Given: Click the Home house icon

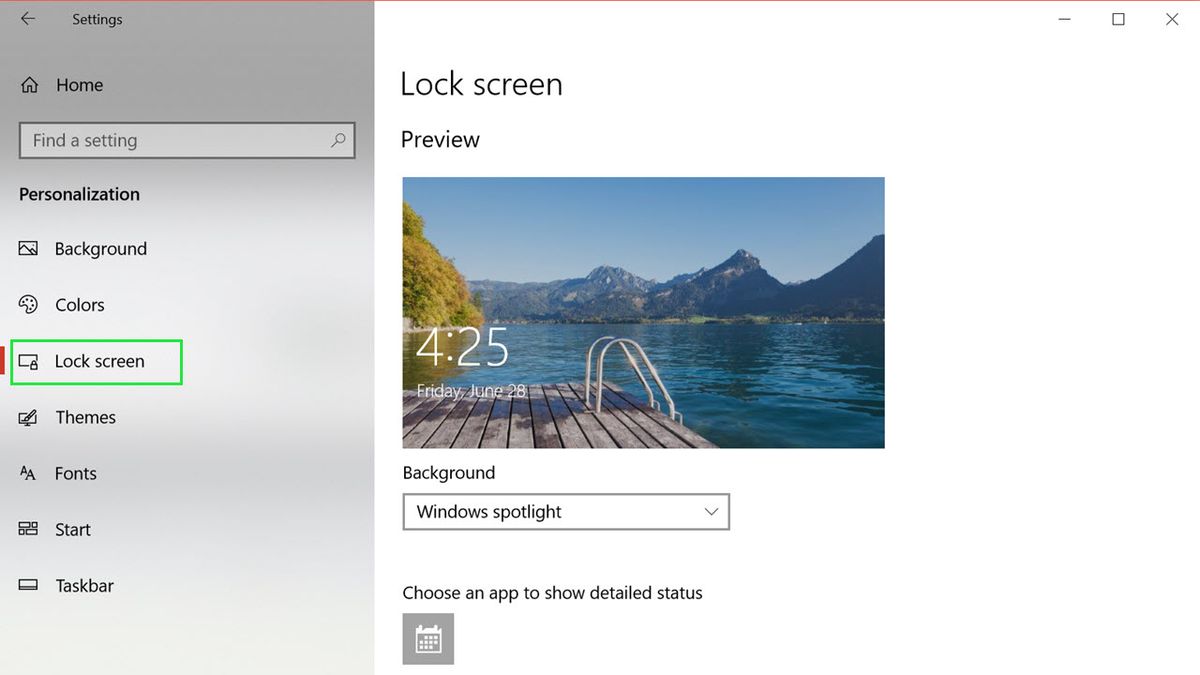Looking at the screenshot, I should coord(29,84).
